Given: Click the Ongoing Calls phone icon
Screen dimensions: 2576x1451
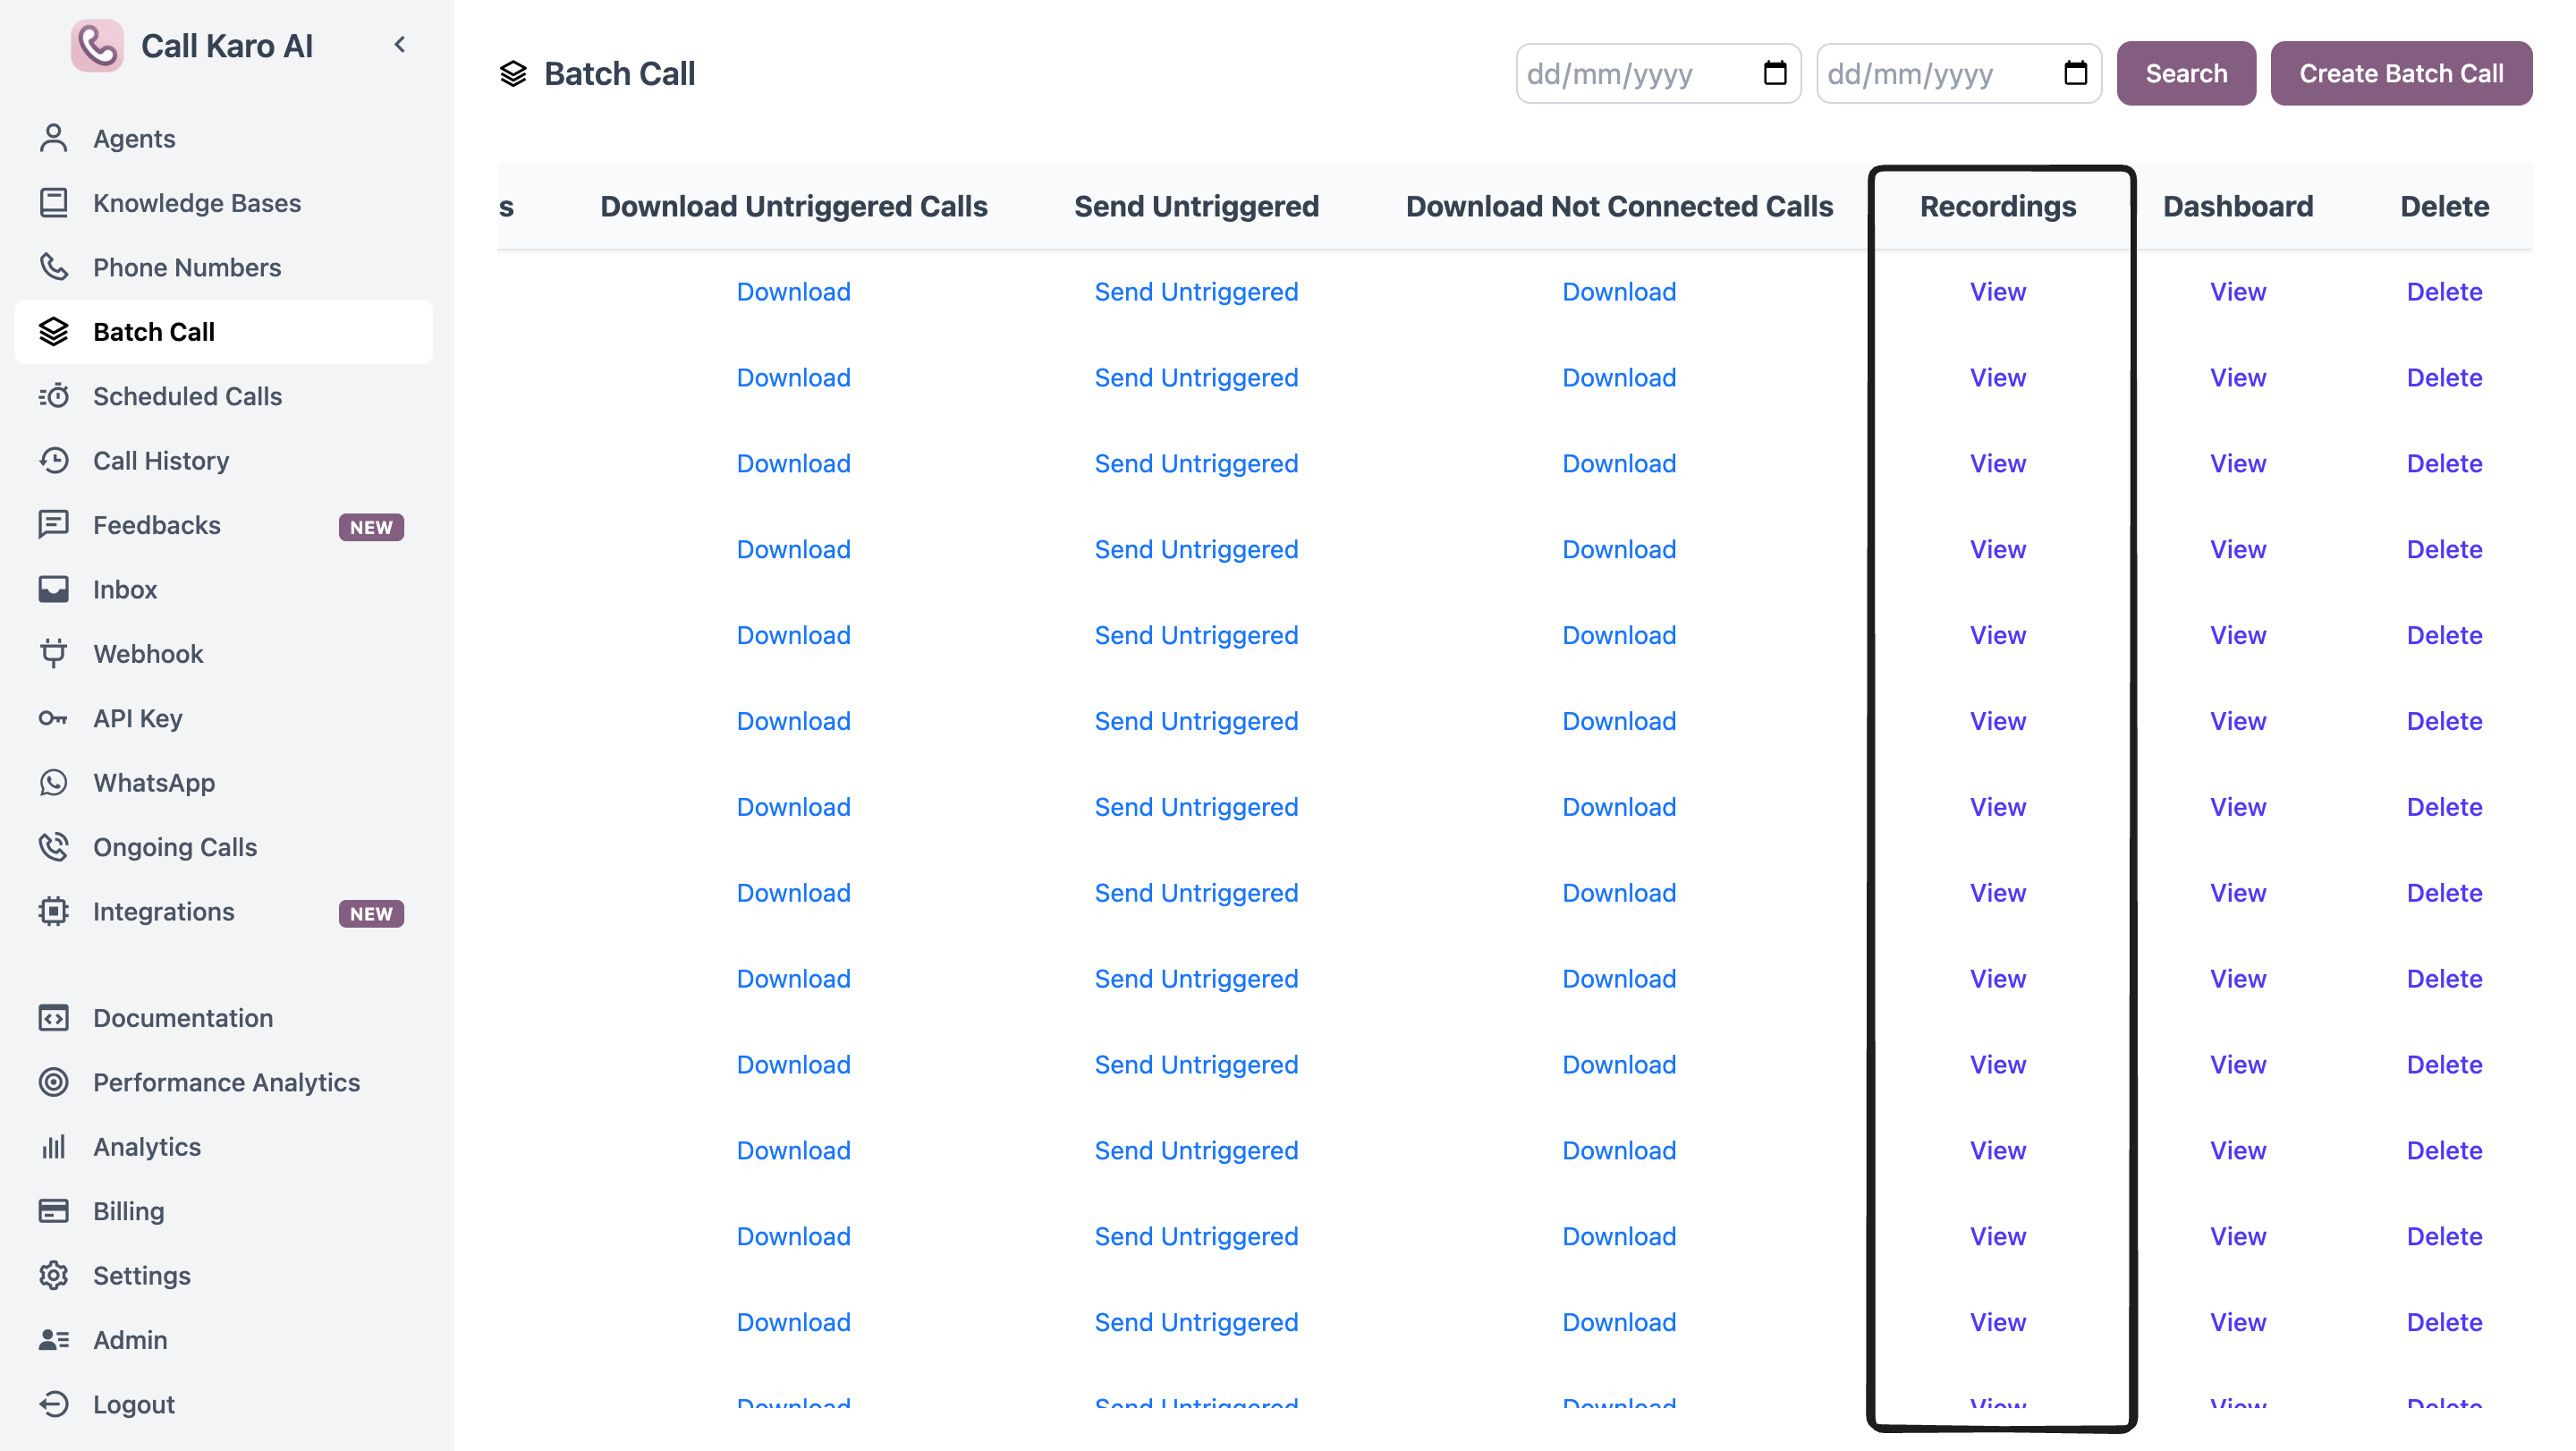Looking at the screenshot, I should [54, 847].
